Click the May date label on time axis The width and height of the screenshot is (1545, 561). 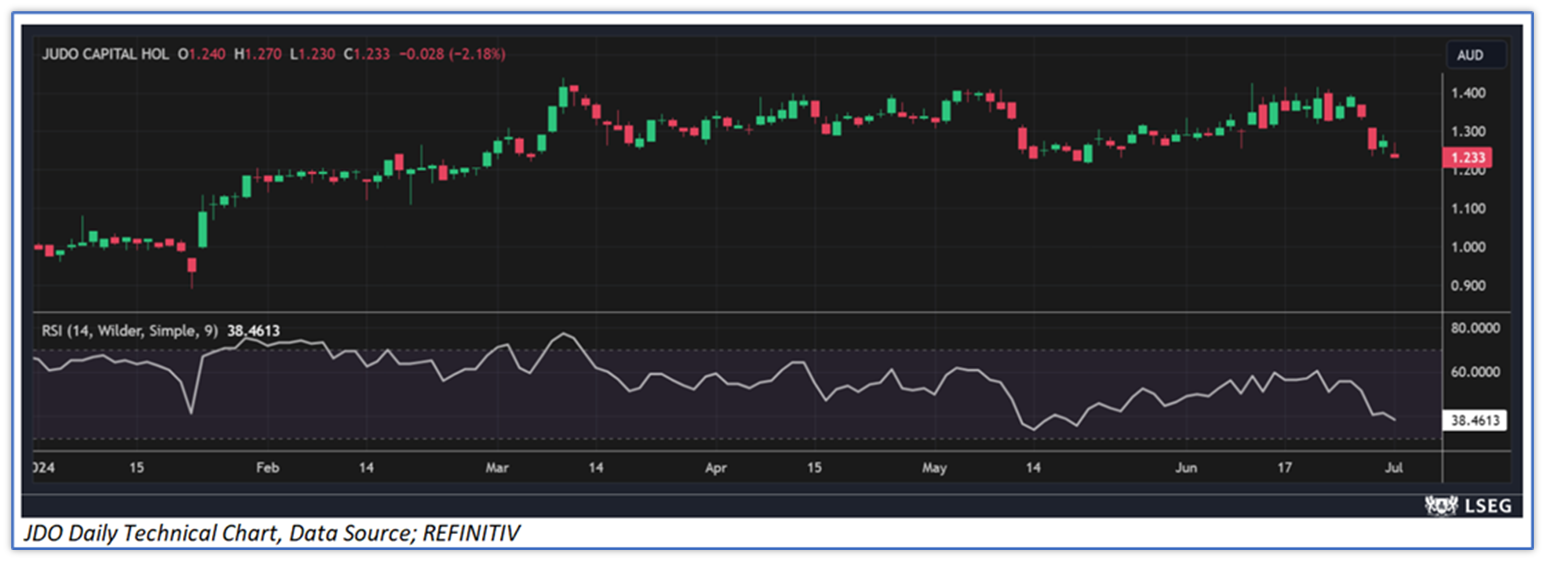coord(935,468)
